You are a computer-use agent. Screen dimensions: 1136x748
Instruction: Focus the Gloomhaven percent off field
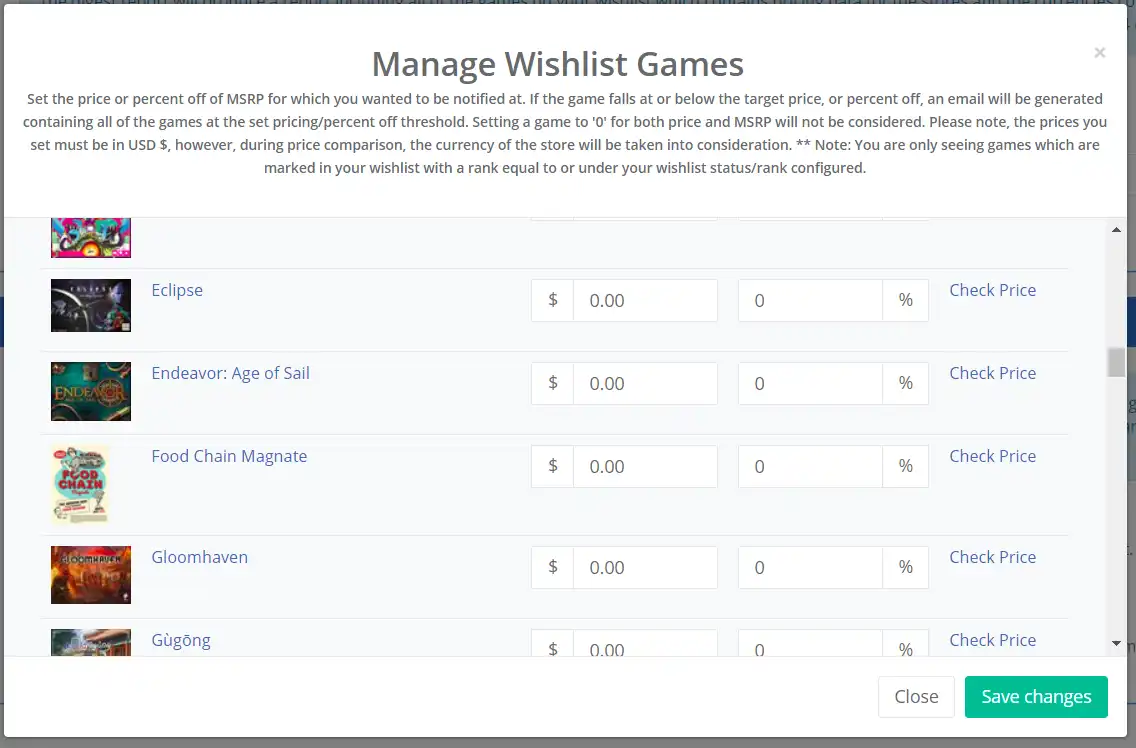(x=810, y=567)
